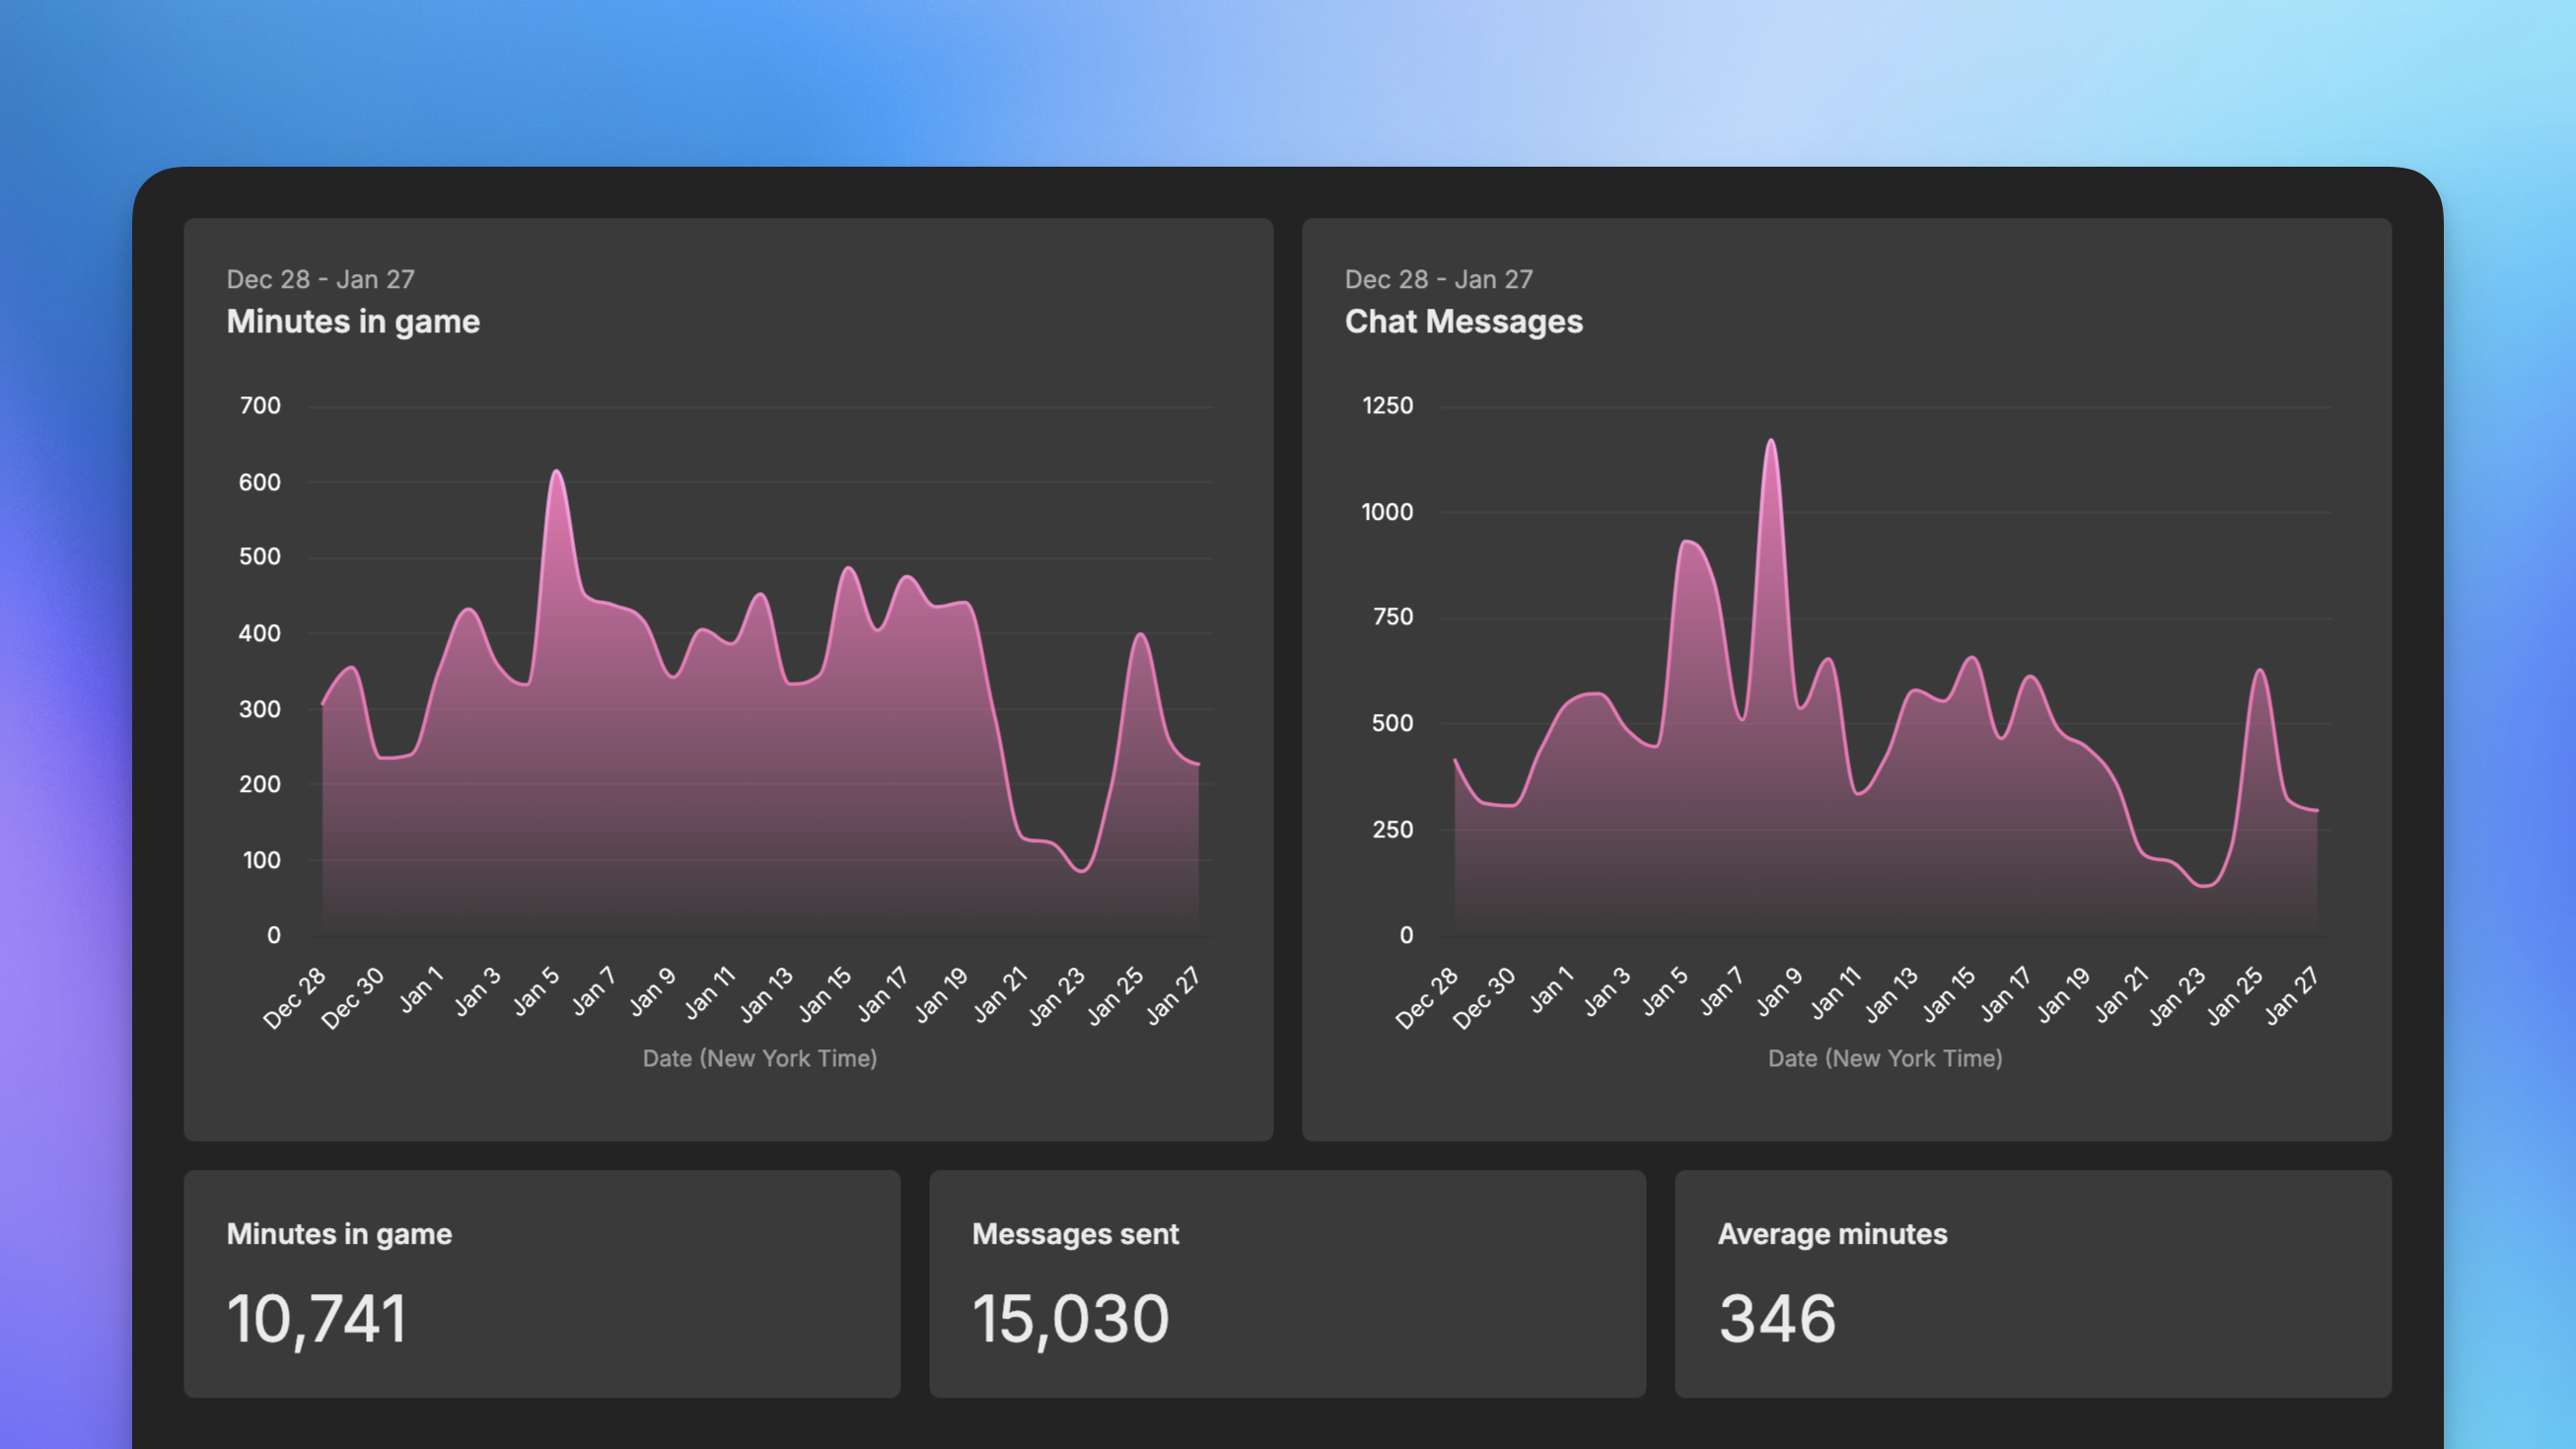Select the Dec 28 - Jan 27 date range on left chart
This screenshot has width=2576, height=1449.
pos(321,279)
